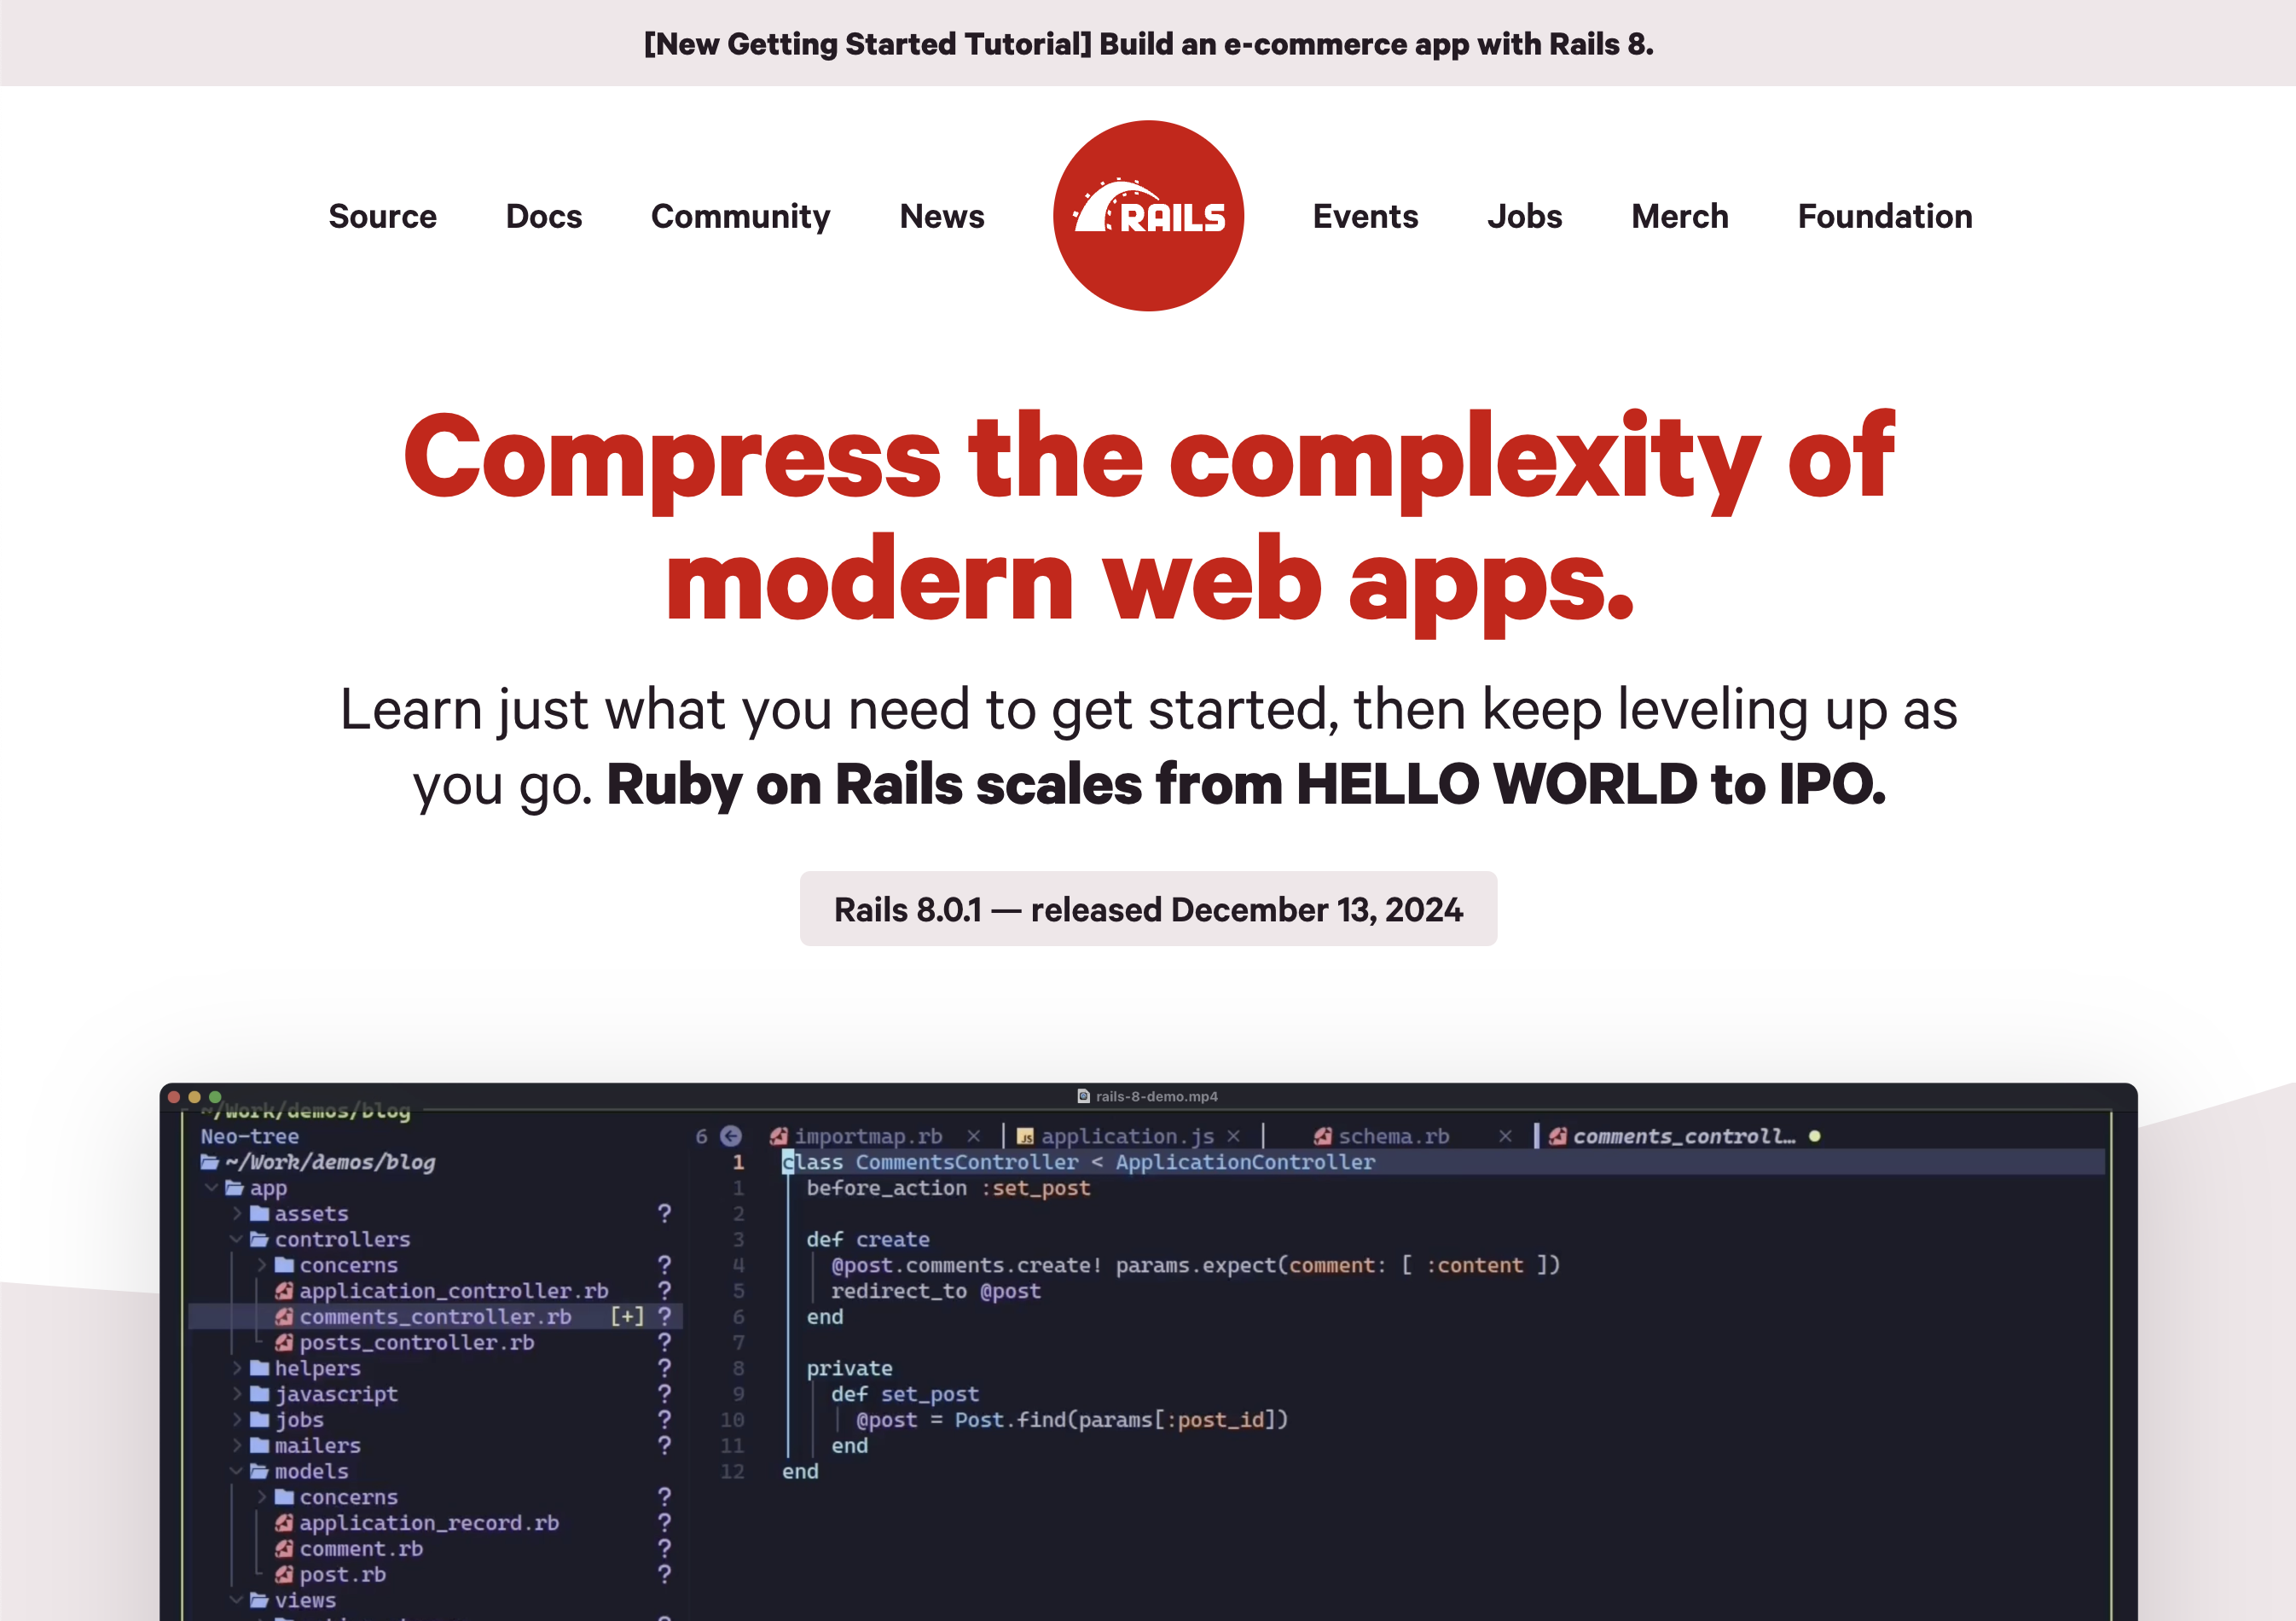Click the Ruby icon on importmap.rb tab

778,1136
